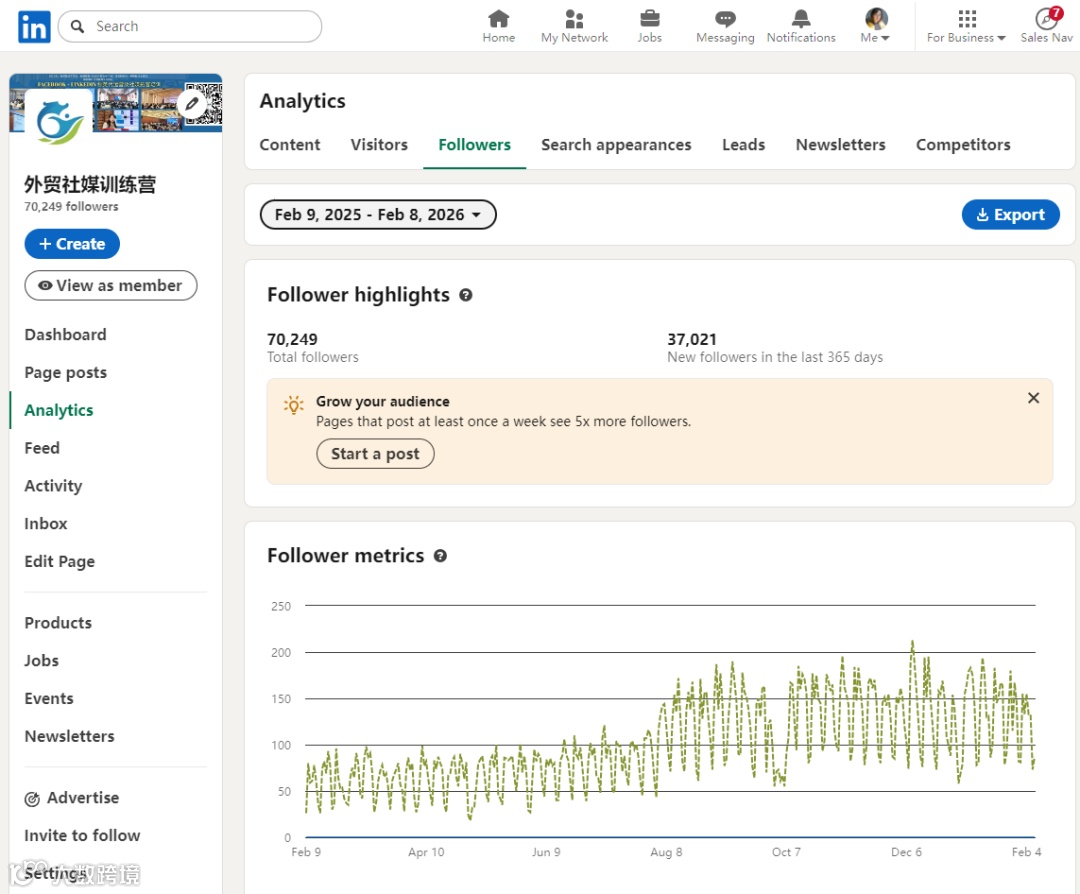Image resolution: width=1080 pixels, height=894 pixels.
Task: Click the 37,021 new followers value
Action: click(692, 340)
